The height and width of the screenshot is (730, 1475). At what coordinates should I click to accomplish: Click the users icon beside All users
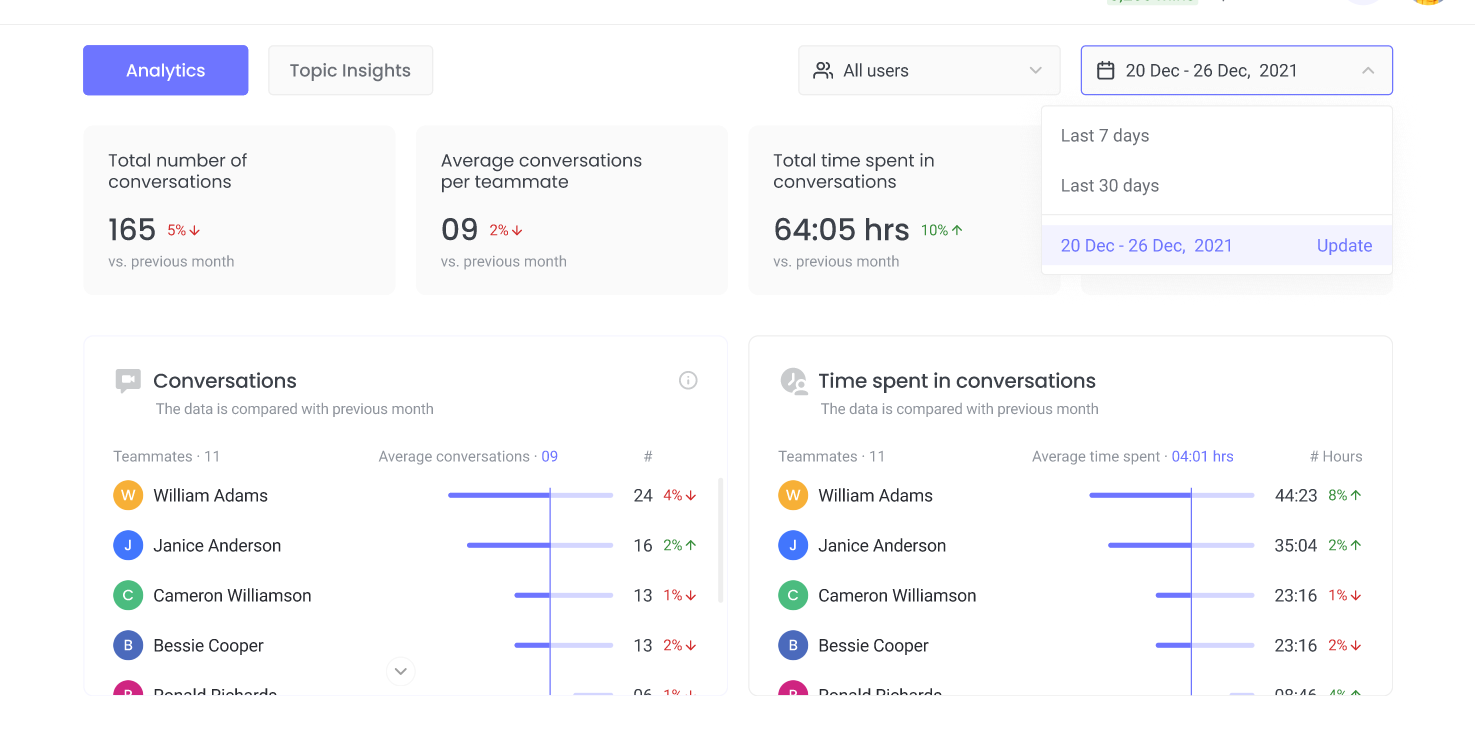[823, 70]
